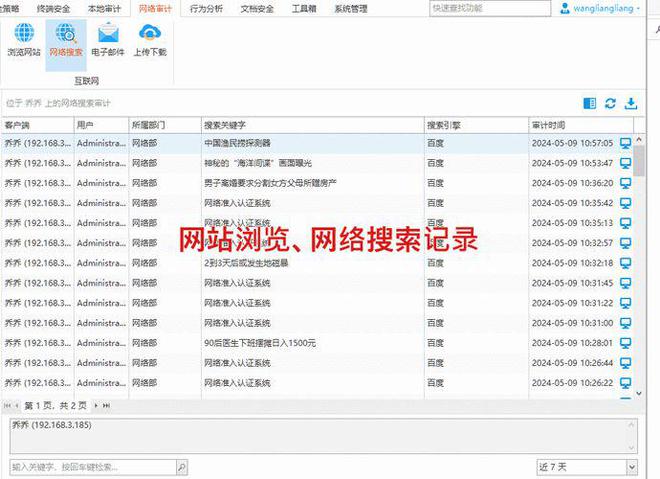View screen icon for 10:31:45 record
This screenshot has width=660, height=479.
625,283
